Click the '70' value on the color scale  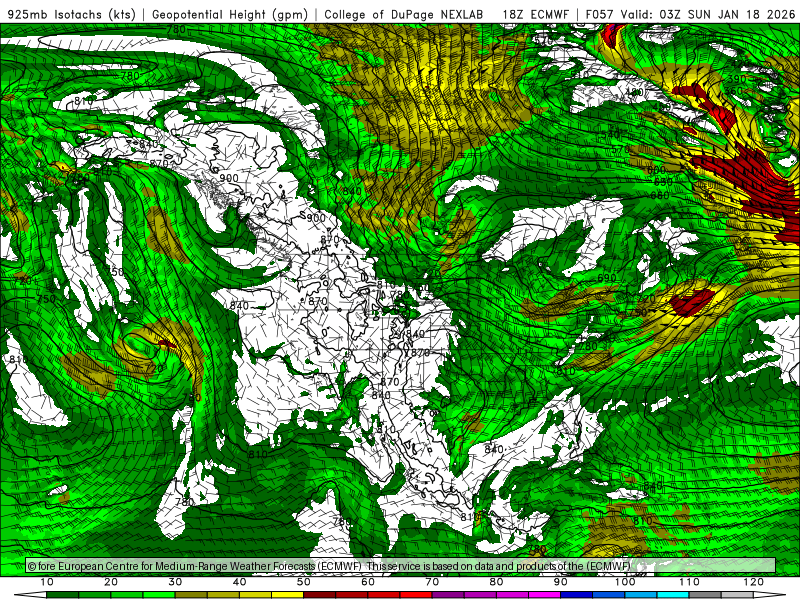[432, 582]
